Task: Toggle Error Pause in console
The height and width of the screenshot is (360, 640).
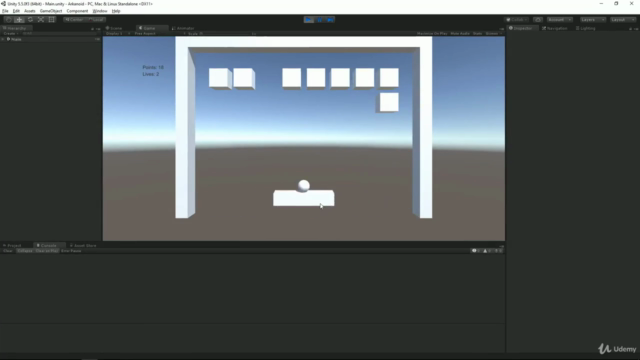Action: point(71,251)
